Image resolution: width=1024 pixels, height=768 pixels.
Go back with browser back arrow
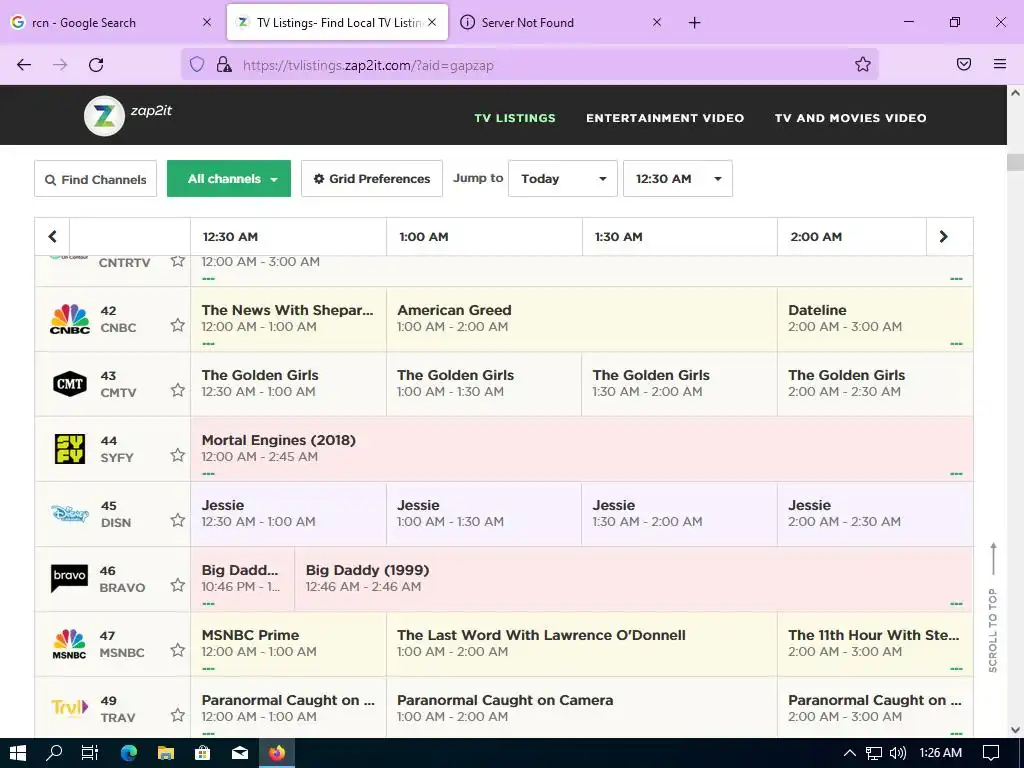[24, 65]
